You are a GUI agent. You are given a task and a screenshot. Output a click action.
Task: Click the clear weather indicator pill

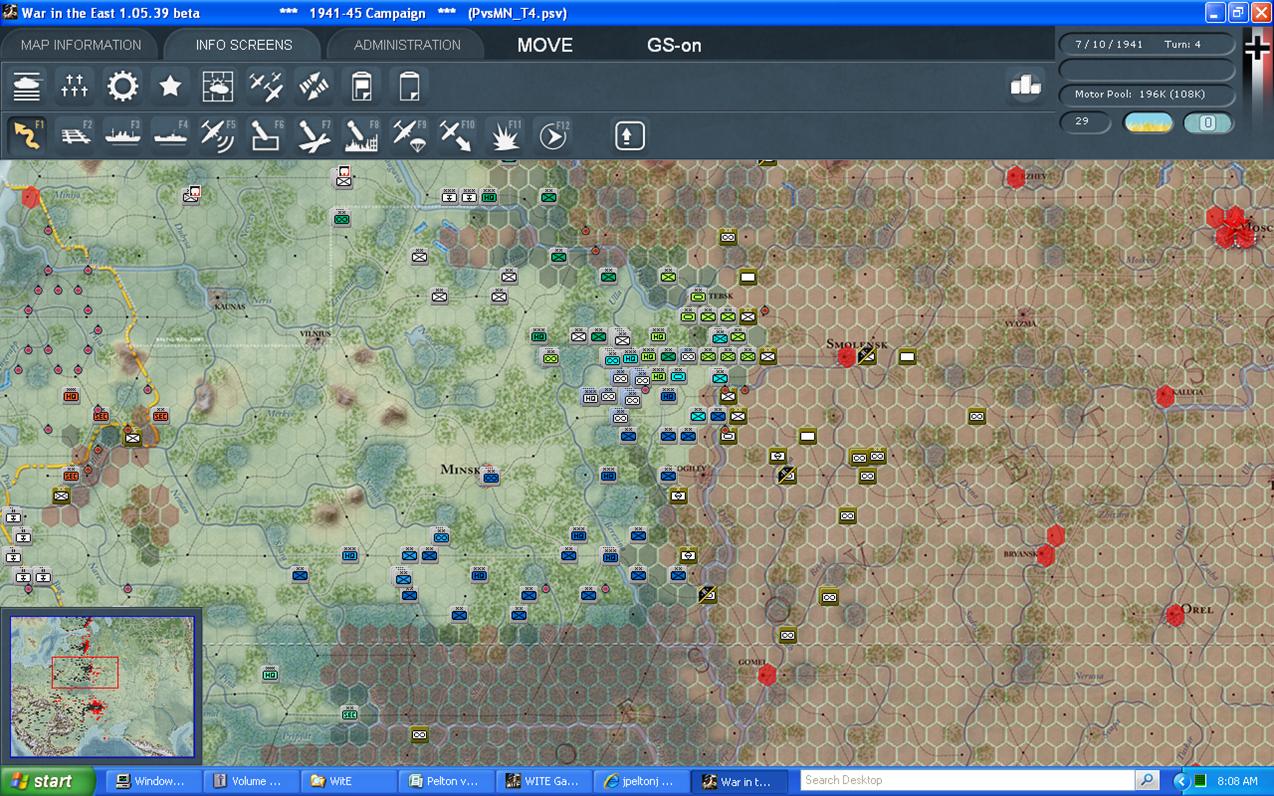[1149, 123]
